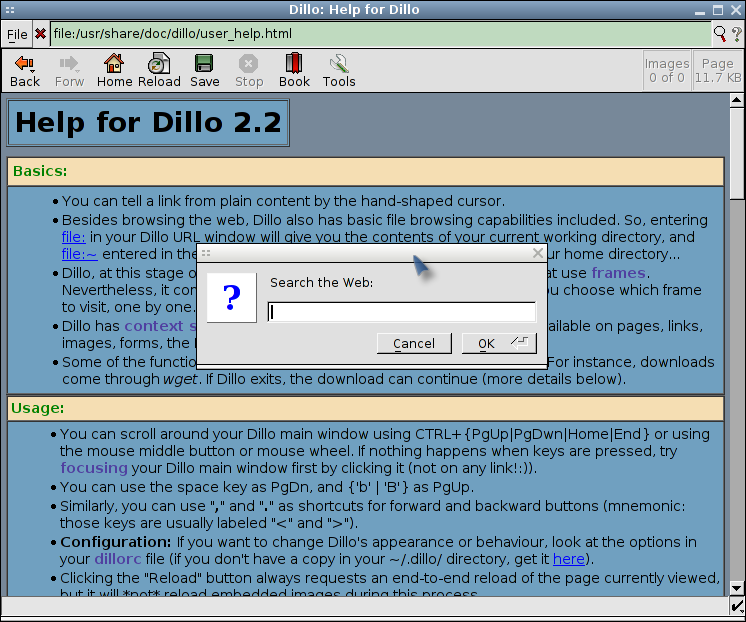Click the scrollbar up arrow
746x622 pixels.
pyautogui.click(x=736, y=100)
